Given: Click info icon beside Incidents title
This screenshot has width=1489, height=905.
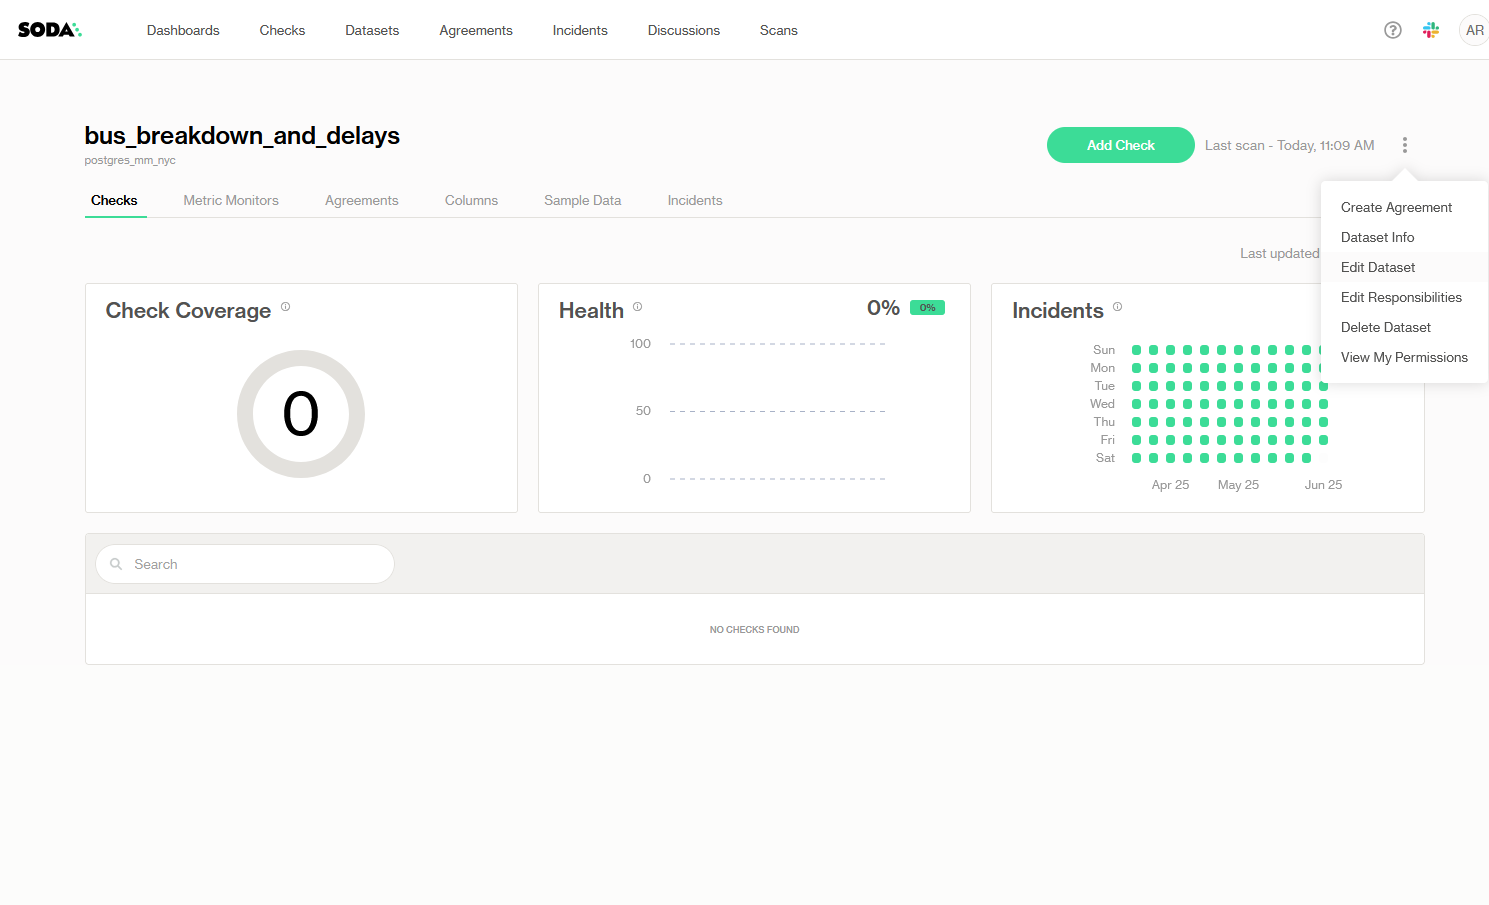Looking at the screenshot, I should (x=1117, y=307).
